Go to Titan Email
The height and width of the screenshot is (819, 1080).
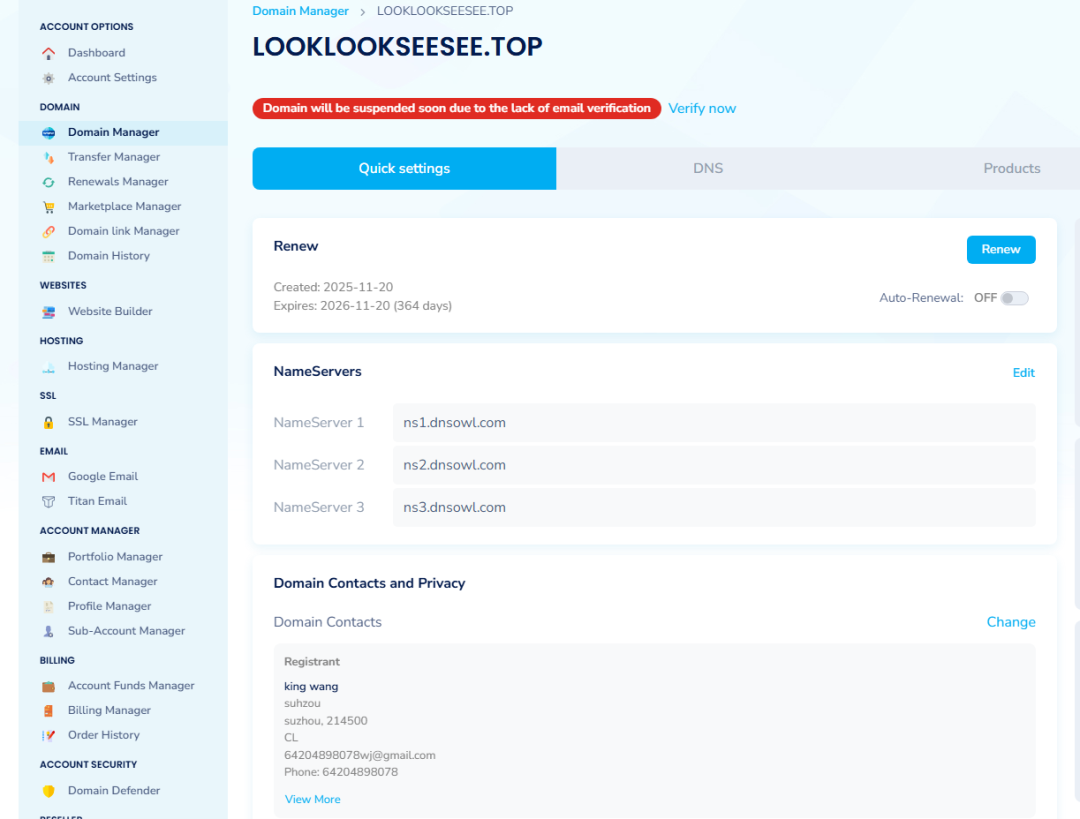pos(97,501)
